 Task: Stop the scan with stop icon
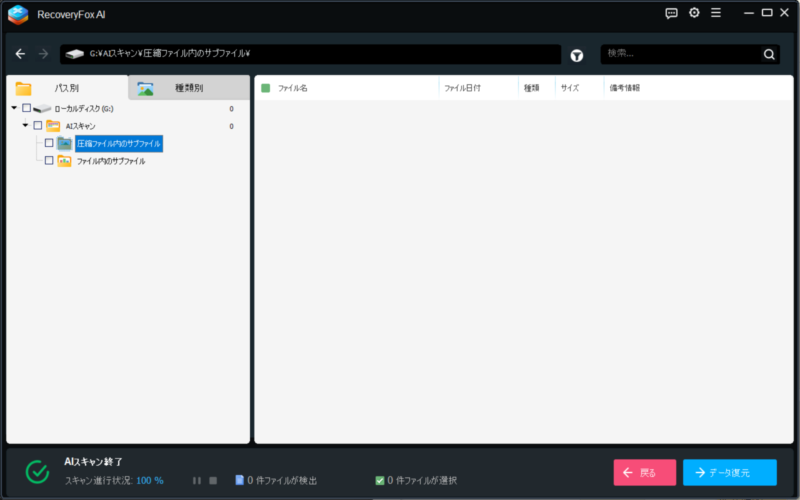pos(213,480)
